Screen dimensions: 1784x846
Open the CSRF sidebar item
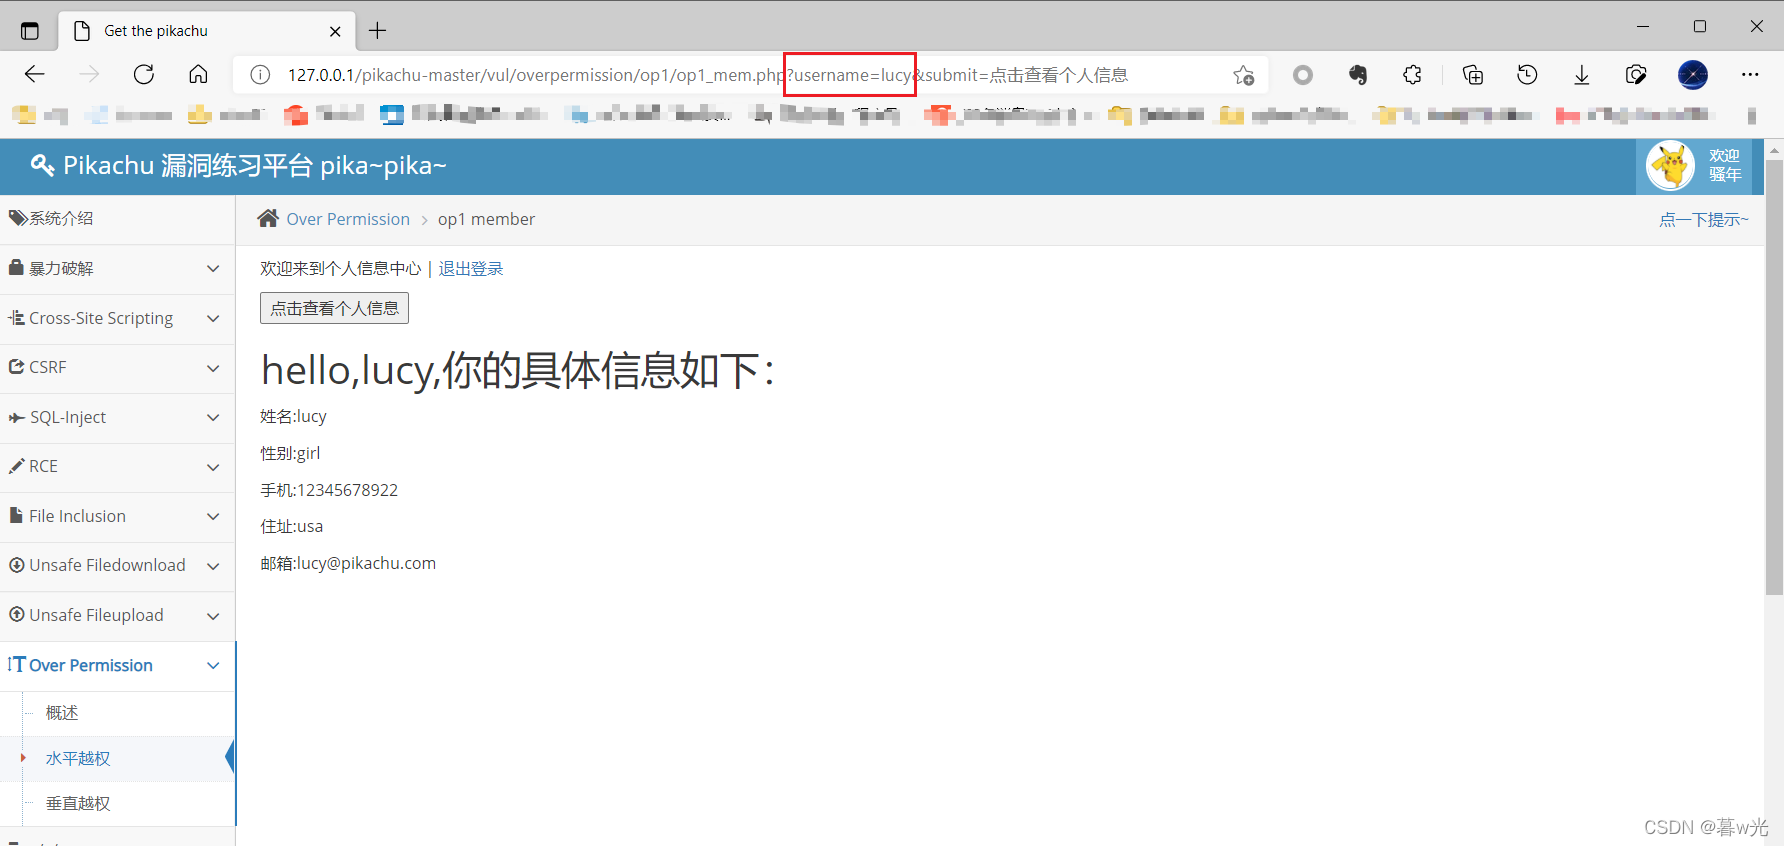pos(117,367)
